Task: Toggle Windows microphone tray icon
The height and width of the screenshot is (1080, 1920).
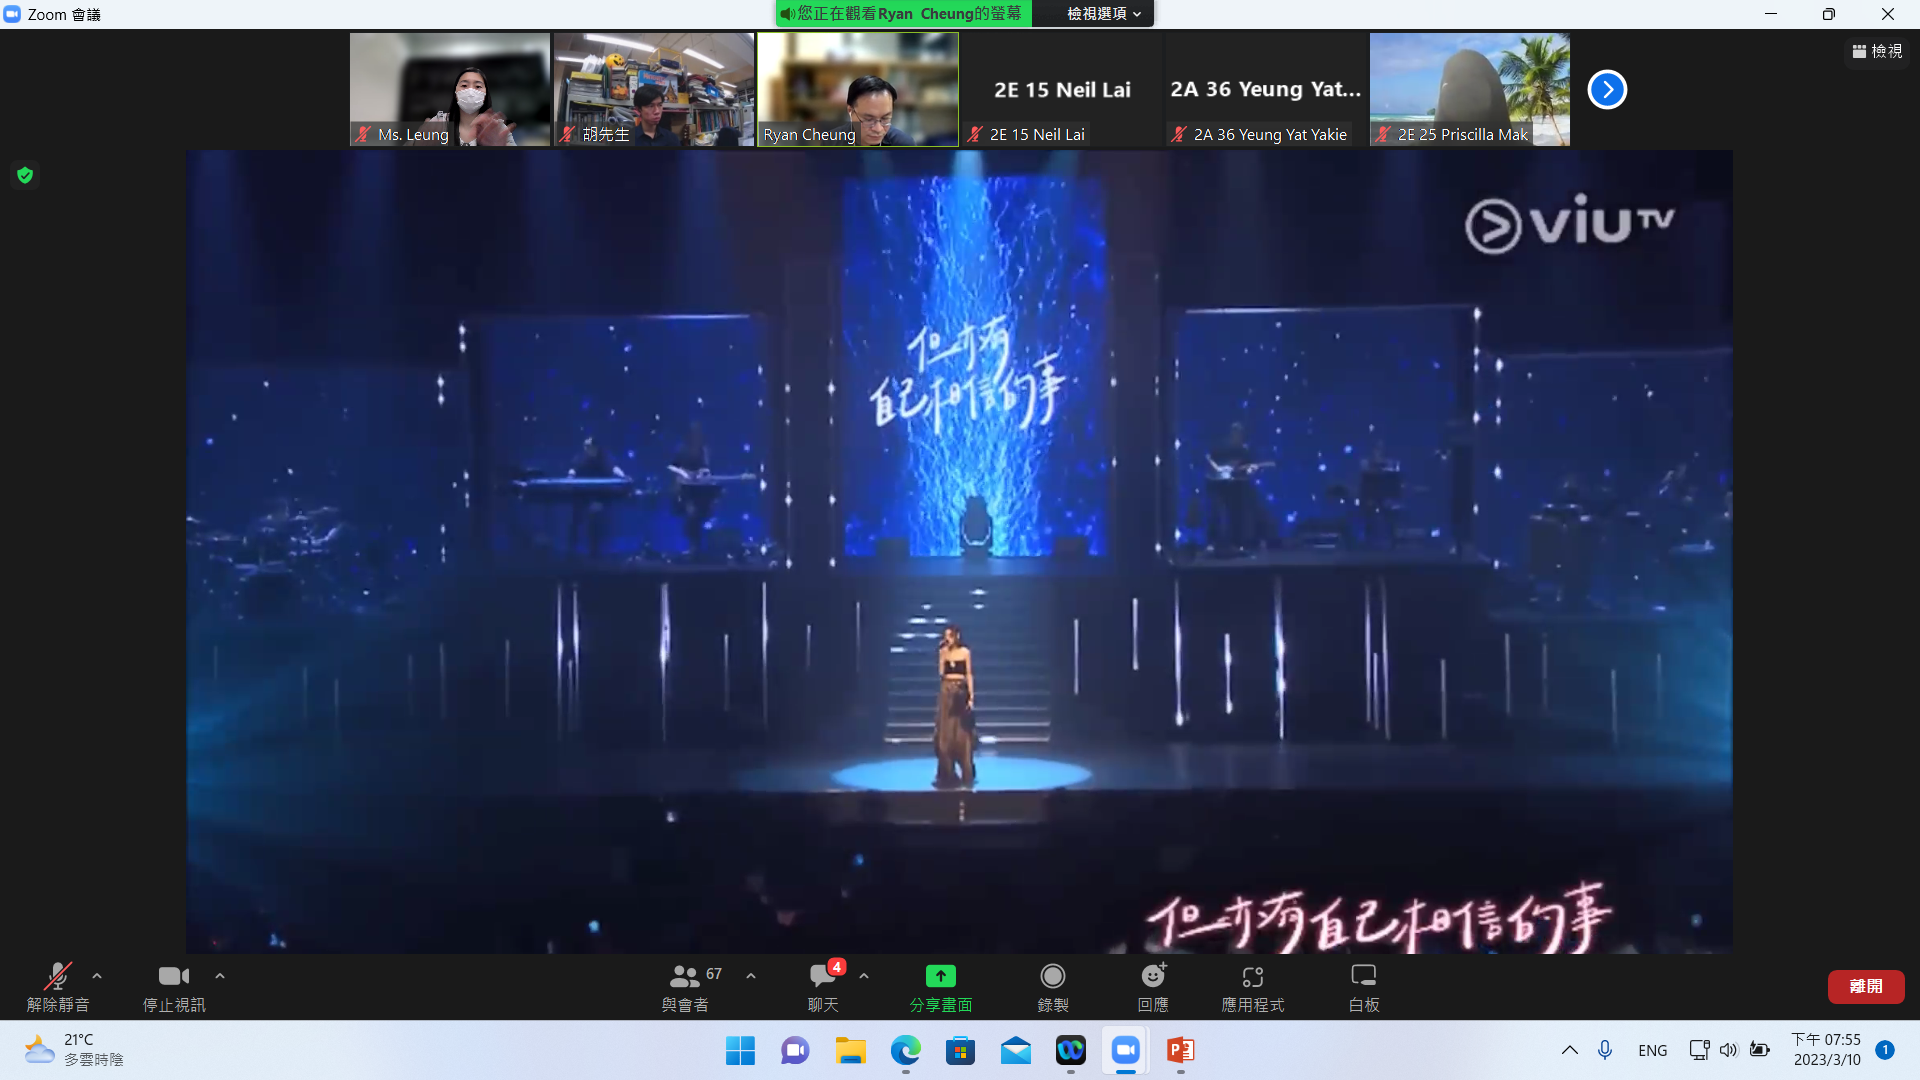Action: pyautogui.click(x=1604, y=1050)
